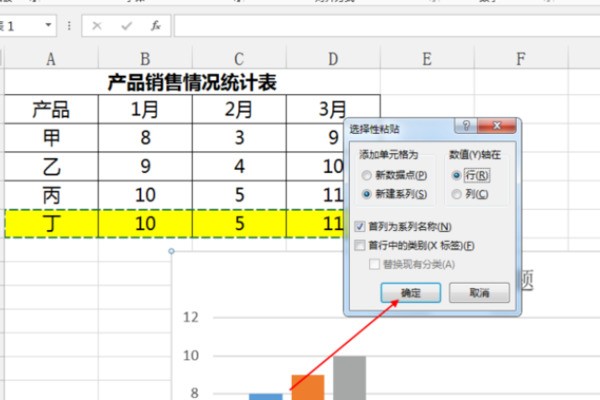
Task: Click the formula bar cancel X icon
Action: point(97,25)
